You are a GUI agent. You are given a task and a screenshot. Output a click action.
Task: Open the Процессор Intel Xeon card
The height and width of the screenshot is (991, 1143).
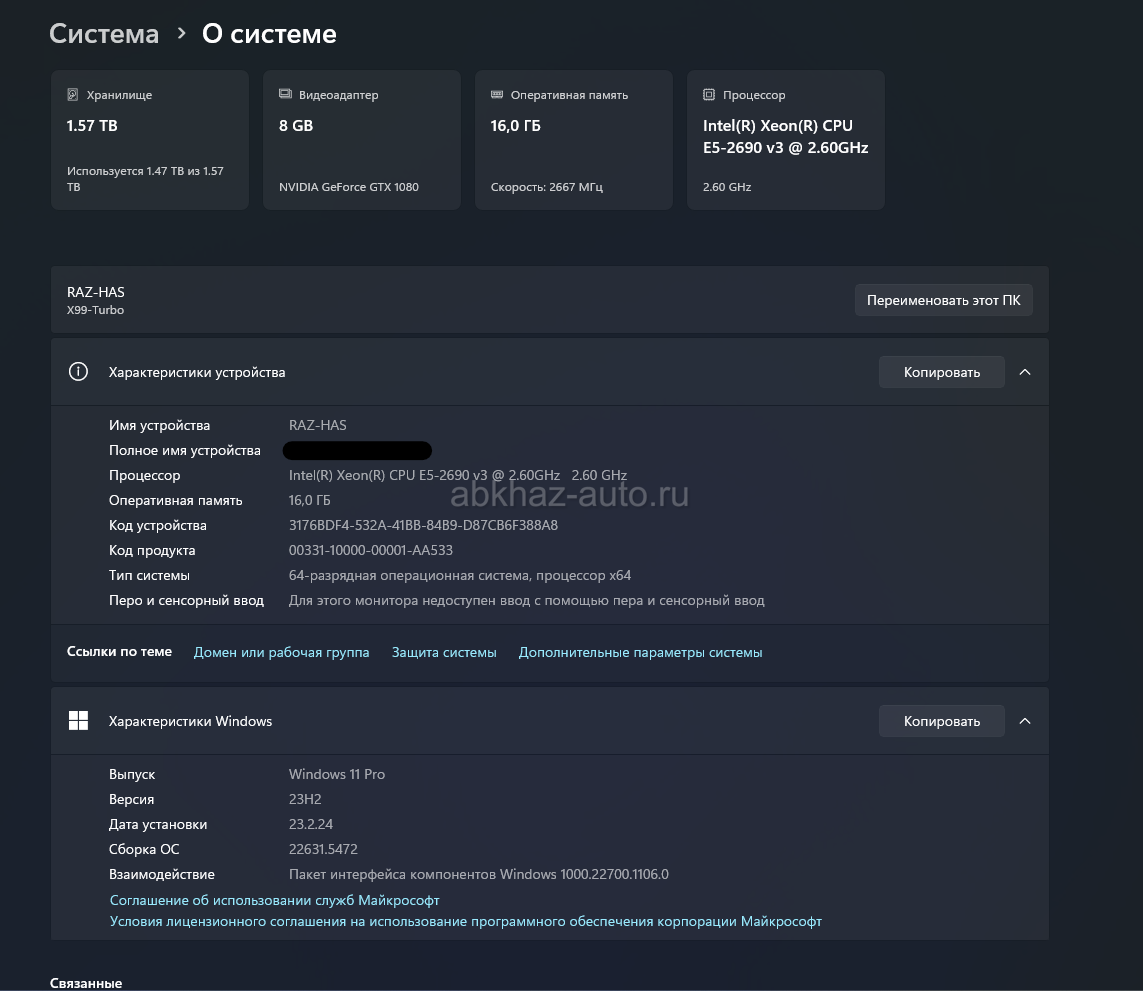point(786,140)
